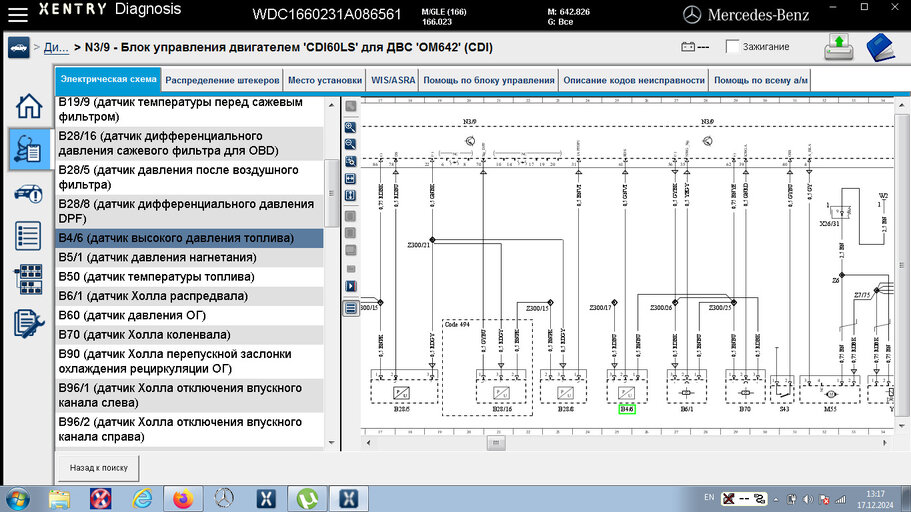The width and height of the screenshot is (911, 512).
Task: Click the Назад к поиску button
Action: tap(98, 467)
